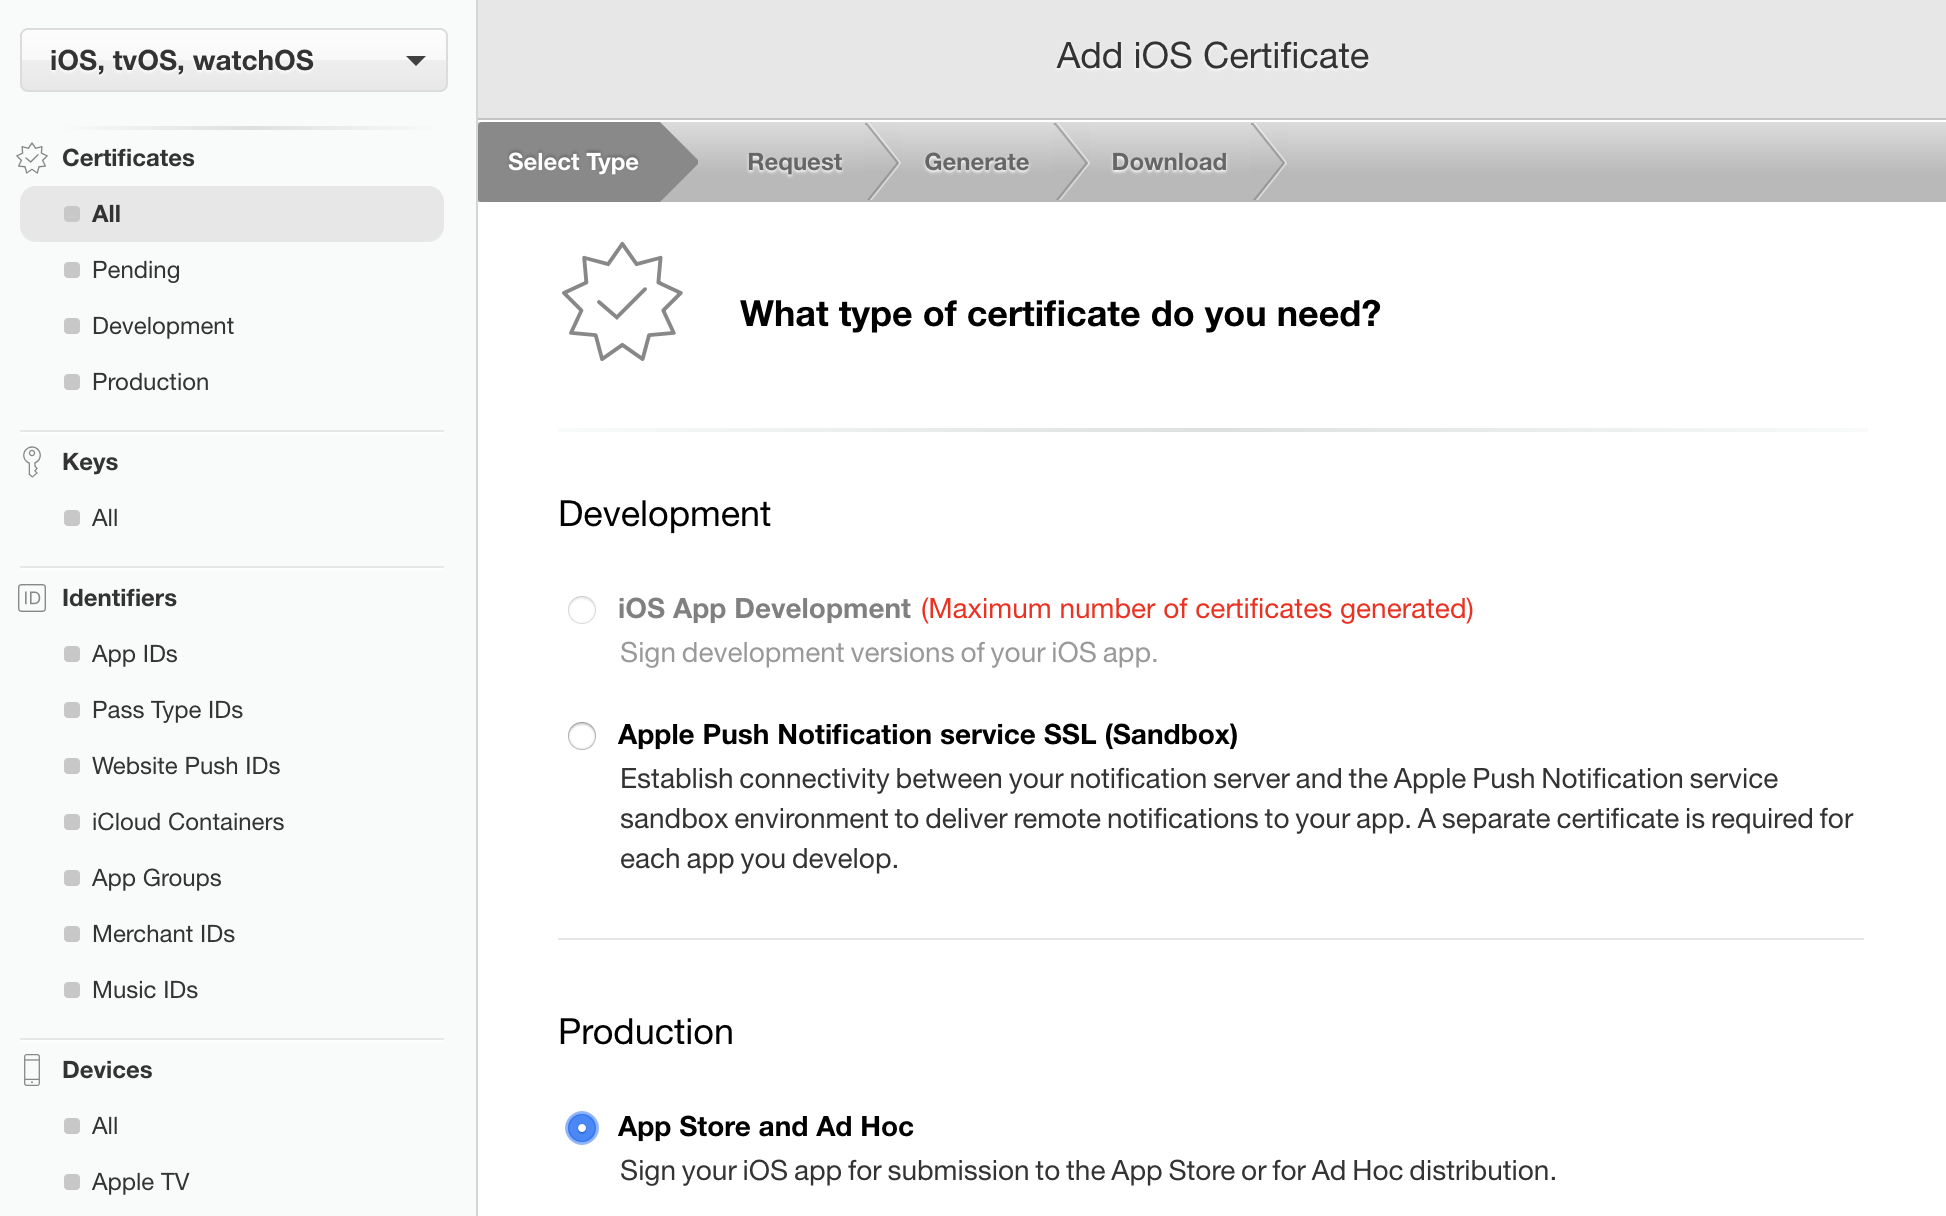Viewport: 1946px width, 1216px height.
Task: Open the Pass Type IDs page
Action: click(166, 709)
